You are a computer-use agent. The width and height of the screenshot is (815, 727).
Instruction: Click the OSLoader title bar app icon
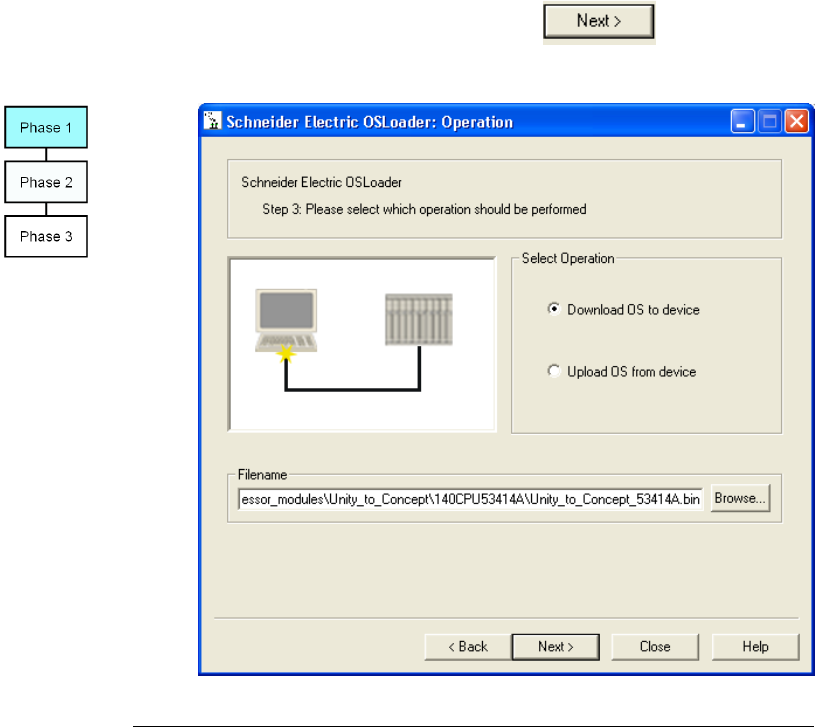point(212,121)
